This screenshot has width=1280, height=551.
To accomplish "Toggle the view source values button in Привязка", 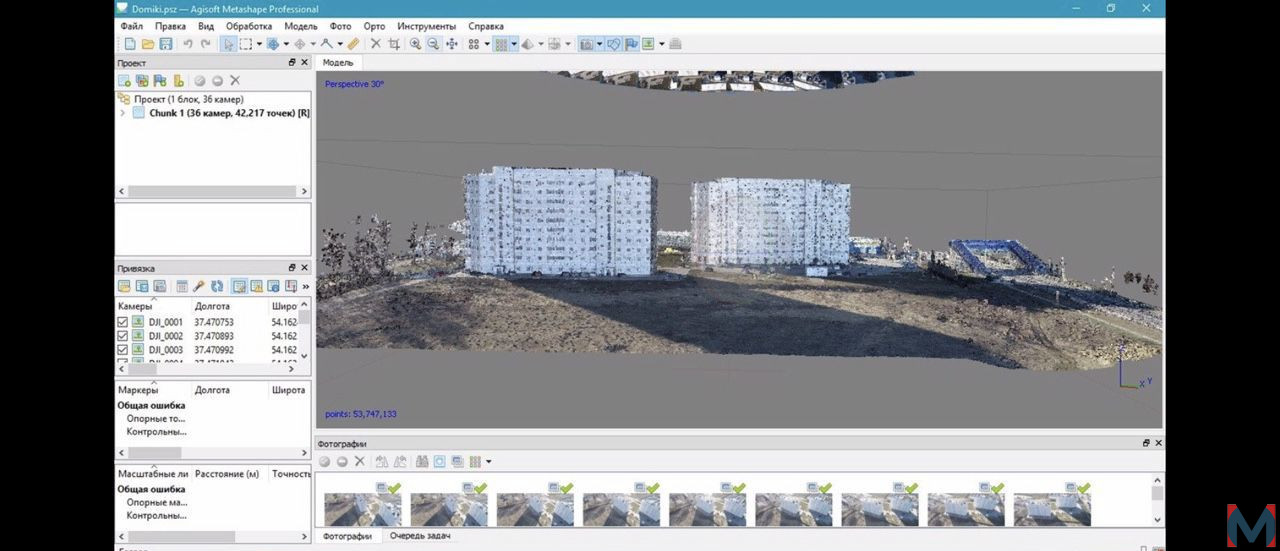I will [x=239, y=286].
